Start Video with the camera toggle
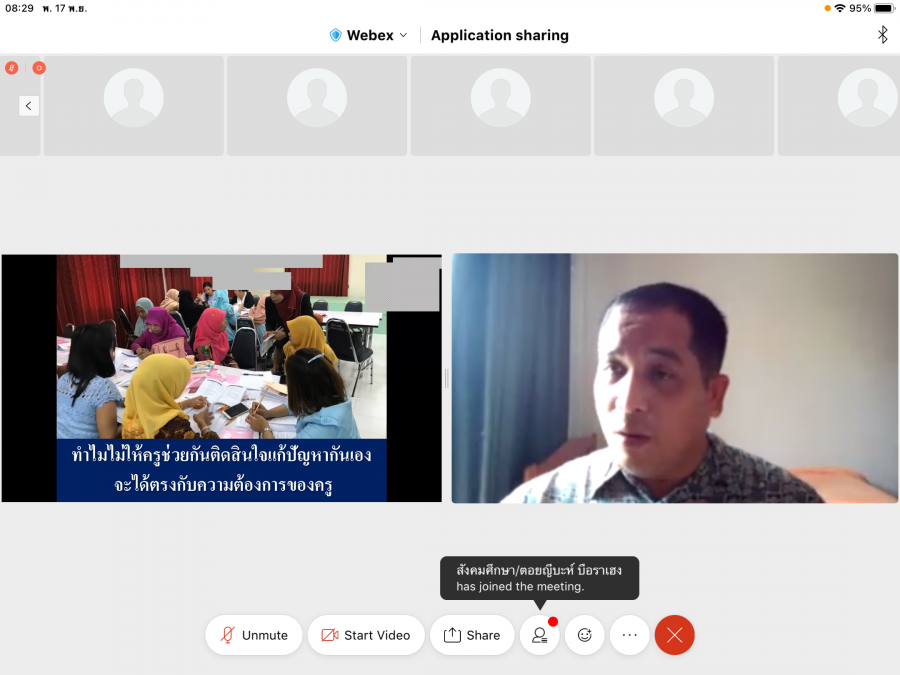 pos(366,635)
